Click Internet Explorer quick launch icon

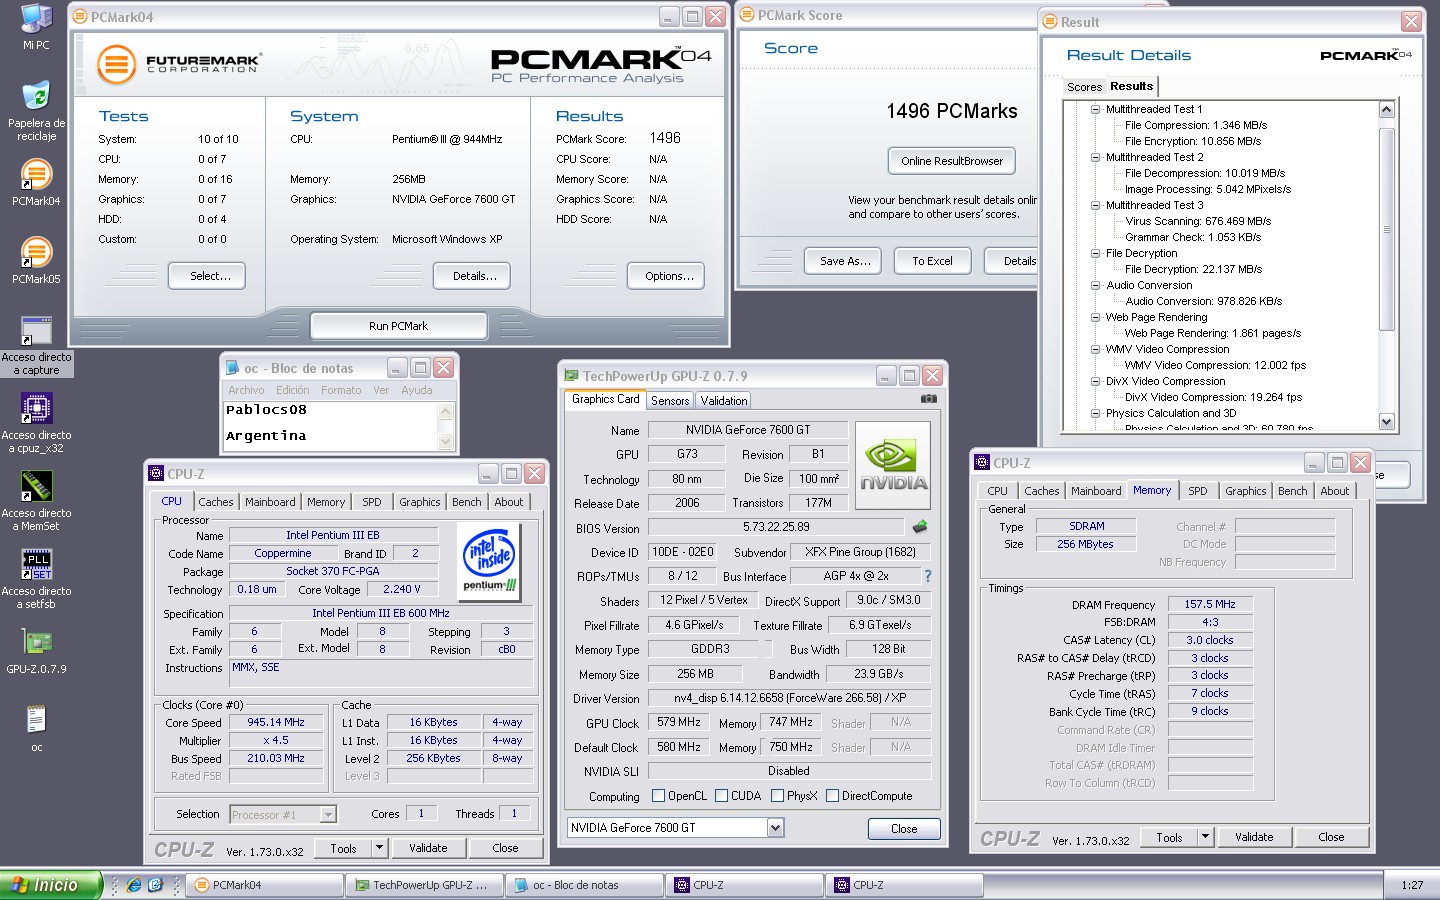click(134, 885)
